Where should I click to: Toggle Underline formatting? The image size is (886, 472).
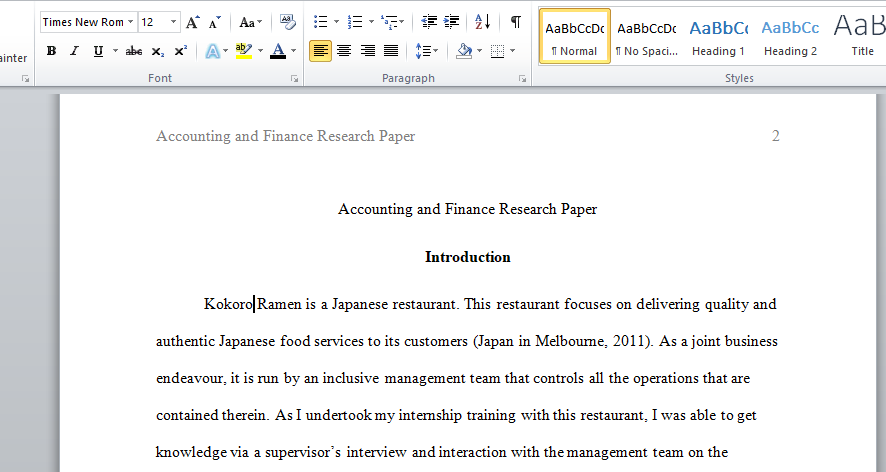[x=98, y=51]
